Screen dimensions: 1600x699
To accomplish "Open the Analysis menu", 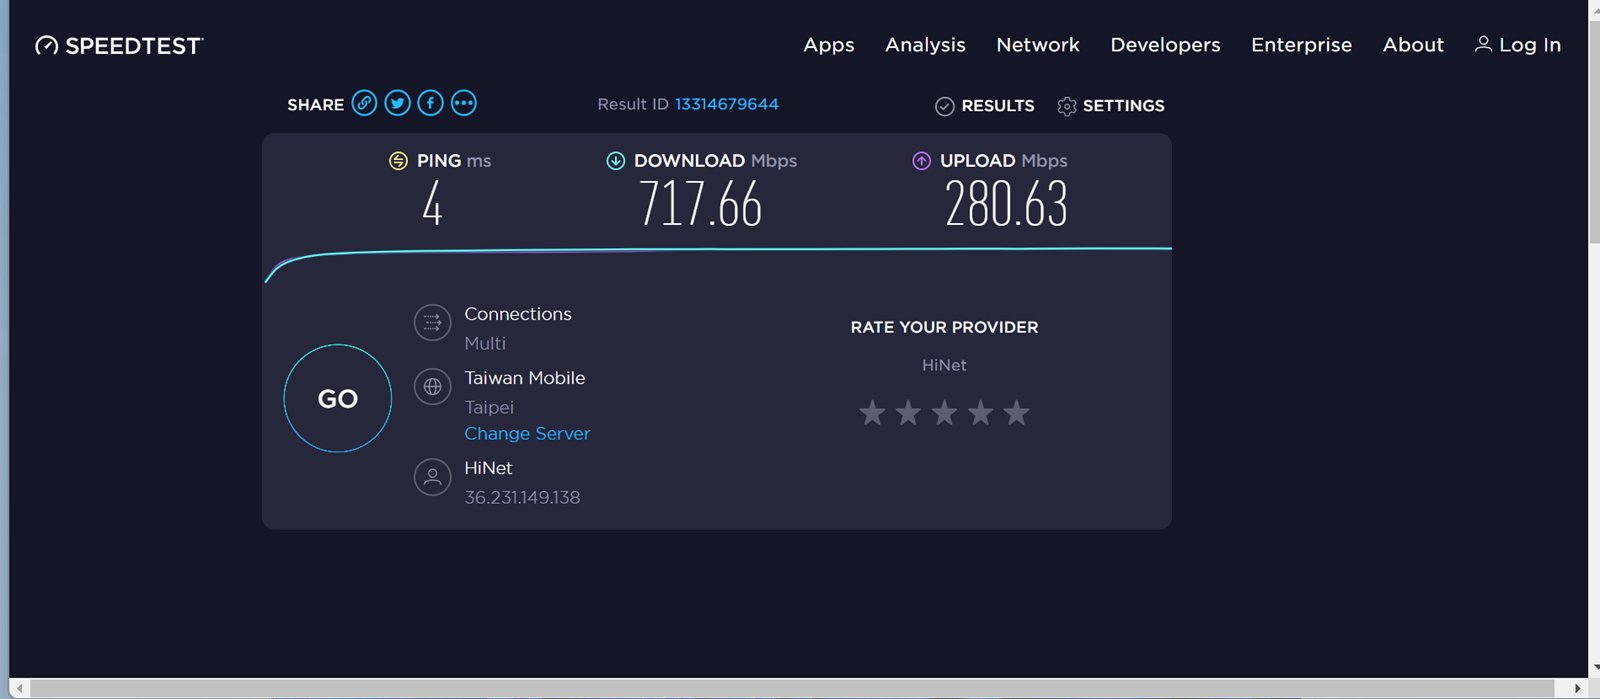I will tap(925, 45).
